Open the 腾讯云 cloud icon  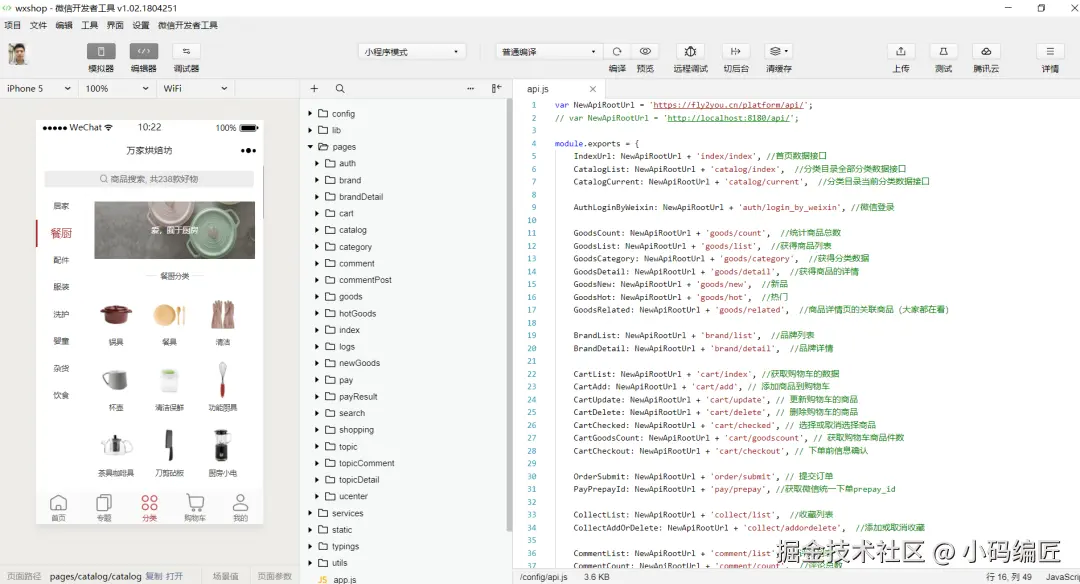(x=985, y=51)
